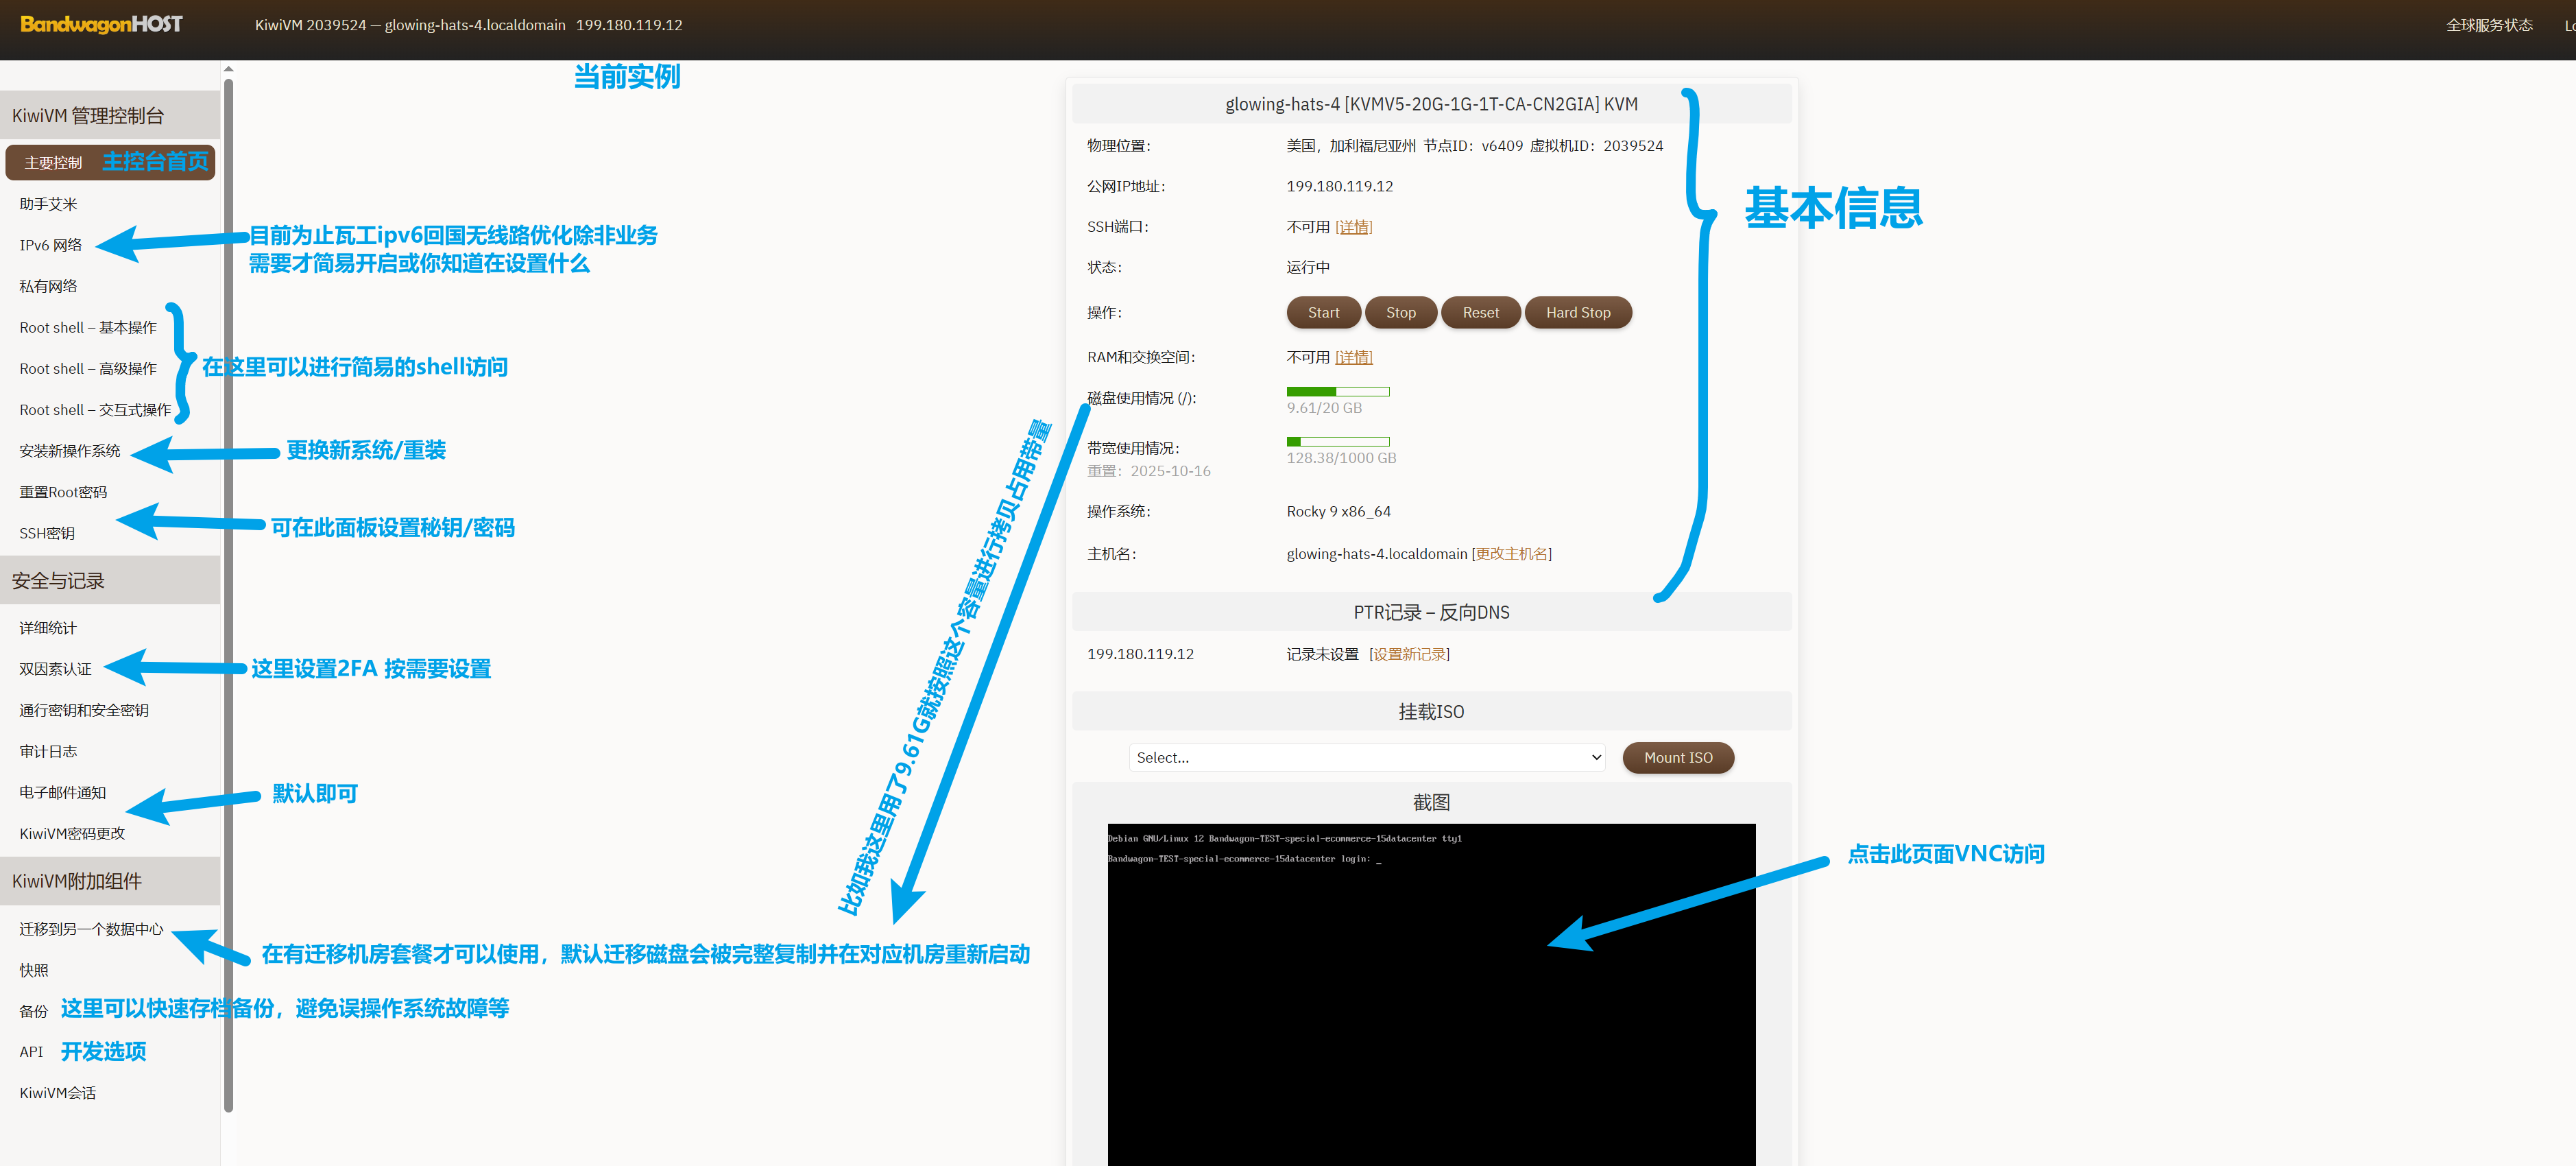Open 私有网络 in the sidebar
The width and height of the screenshot is (2576, 1166).
coord(48,286)
